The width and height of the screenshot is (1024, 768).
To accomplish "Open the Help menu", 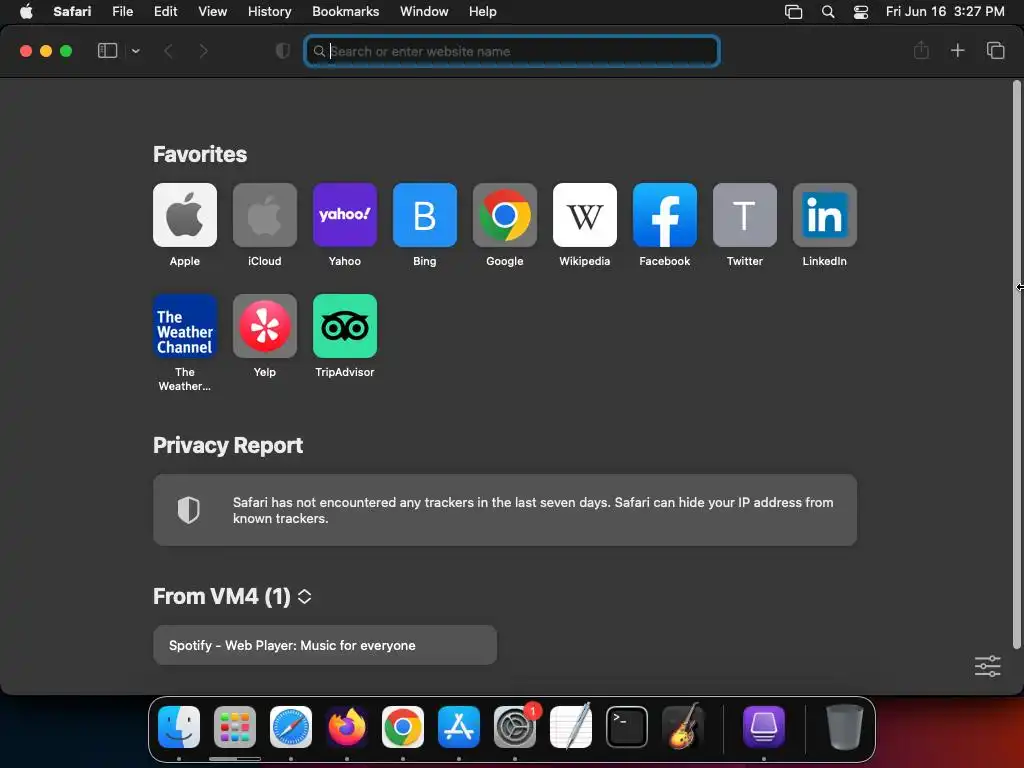I will pyautogui.click(x=483, y=11).
